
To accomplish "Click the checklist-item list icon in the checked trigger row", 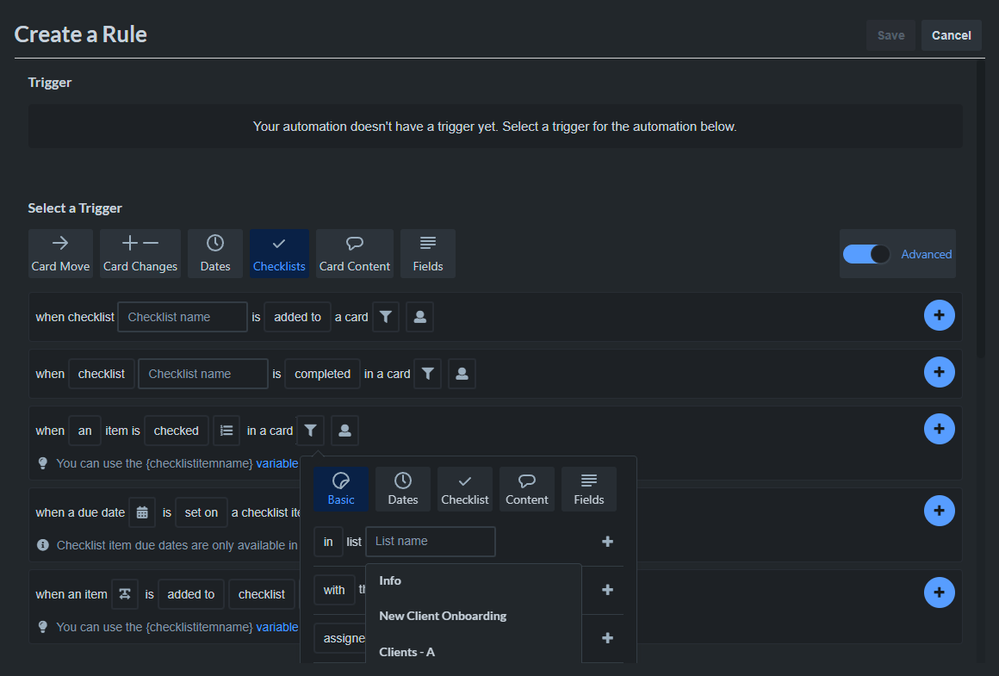I will pos(226,429).
